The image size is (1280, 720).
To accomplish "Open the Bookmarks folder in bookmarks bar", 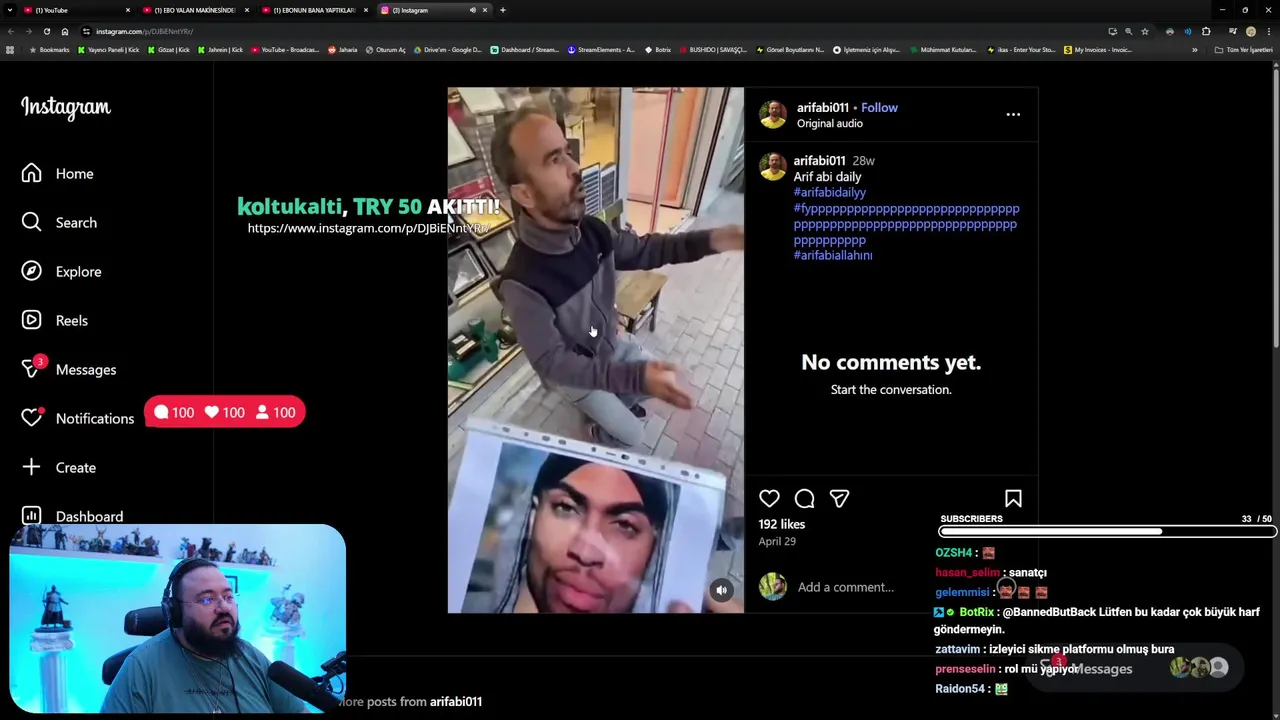I will pos(50,50).
